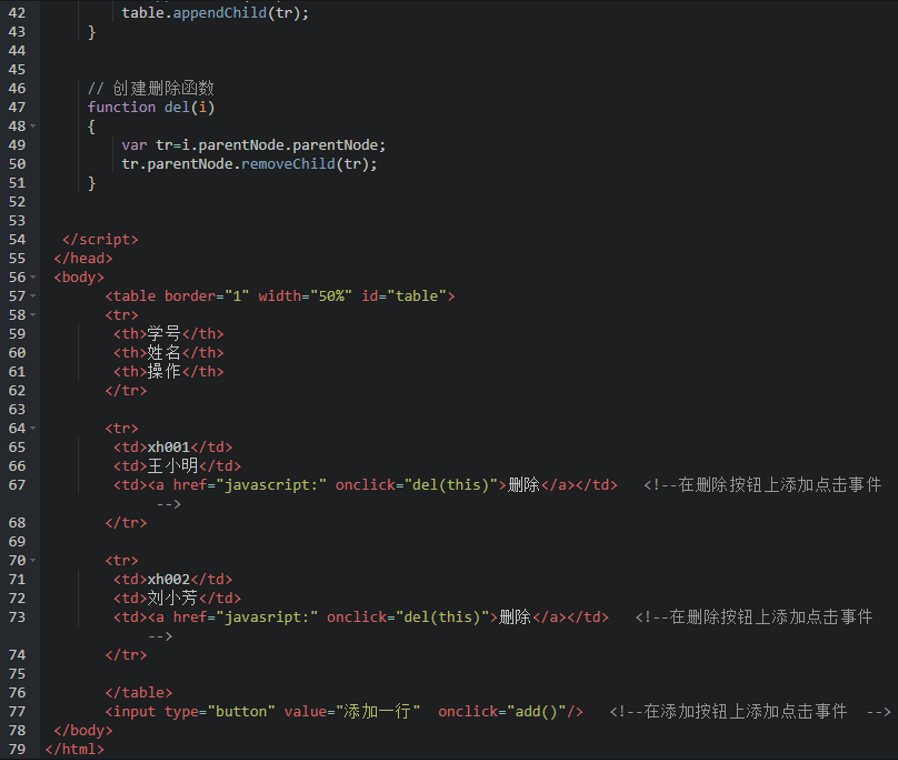This screenshot has height=760, width=898.
Task: Click the <th>学号</th> header cell
Action: pyautogui.click(x=168, y=334)
